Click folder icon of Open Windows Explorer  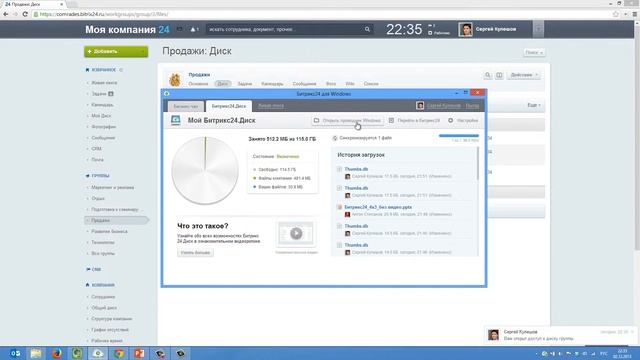[x=316, y=120]
